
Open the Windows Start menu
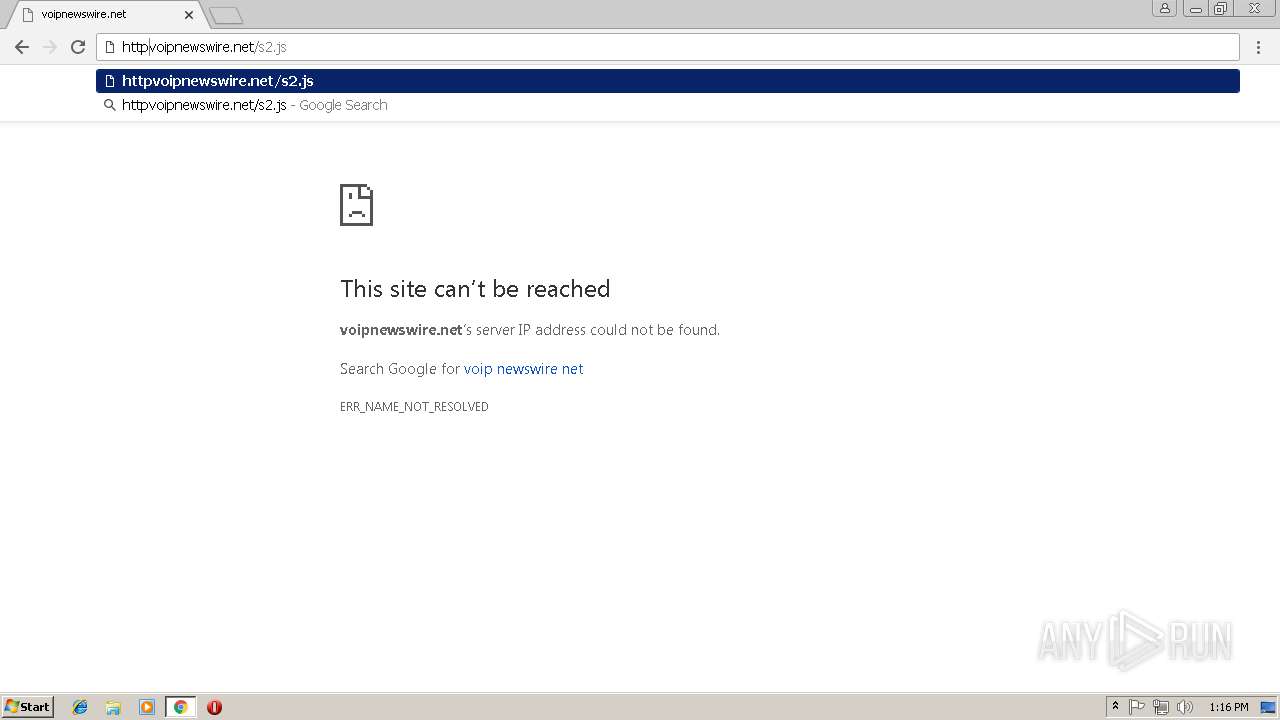point(27,707)
